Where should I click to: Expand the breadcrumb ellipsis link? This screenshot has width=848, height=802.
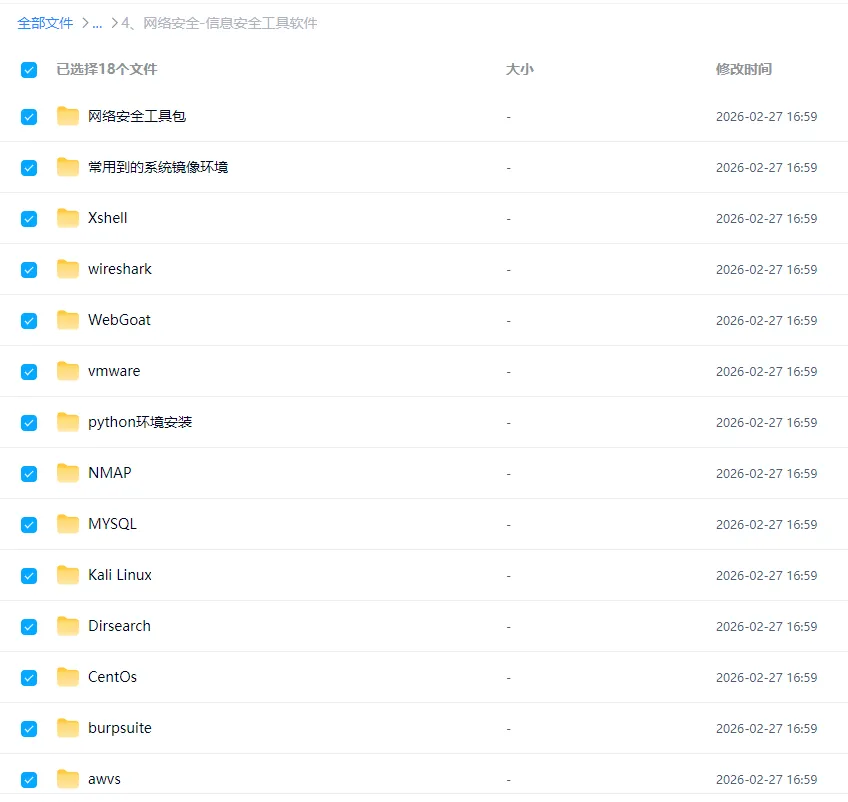[x=97, y=24]
